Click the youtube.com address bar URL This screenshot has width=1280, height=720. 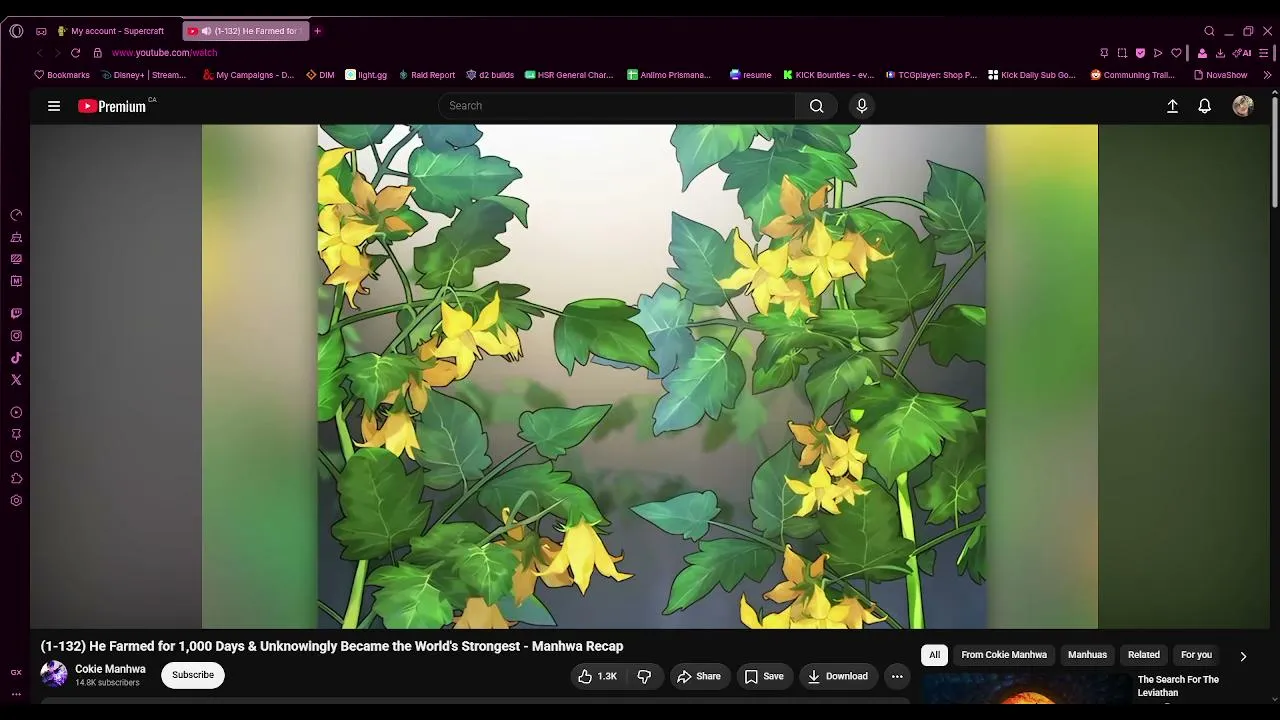164,53
